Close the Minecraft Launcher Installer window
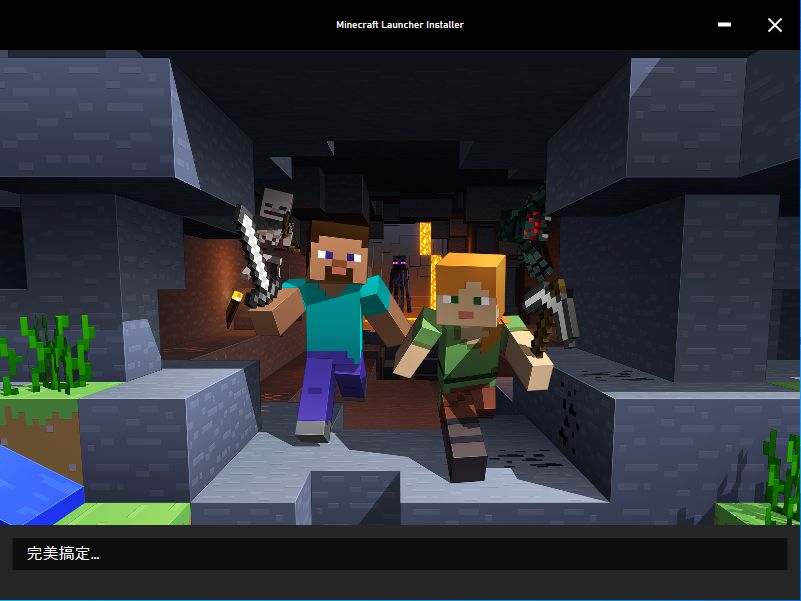 (x=774, y=25)
